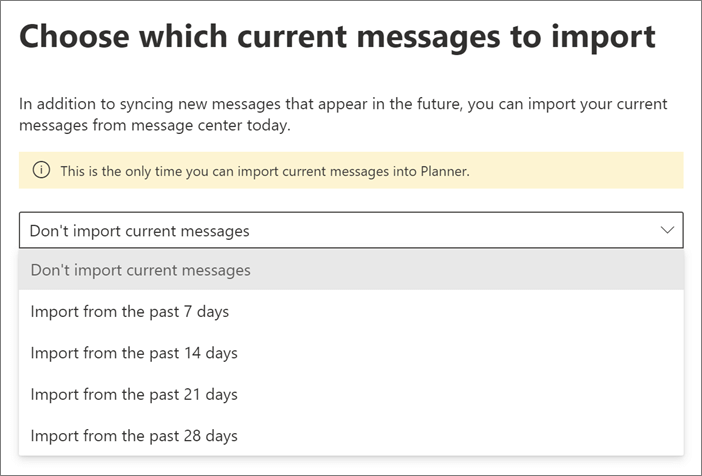This screenshot has width=702, height=476.
Task: Choose "Import from the past 7 days"
Action: tap(130, 312)
